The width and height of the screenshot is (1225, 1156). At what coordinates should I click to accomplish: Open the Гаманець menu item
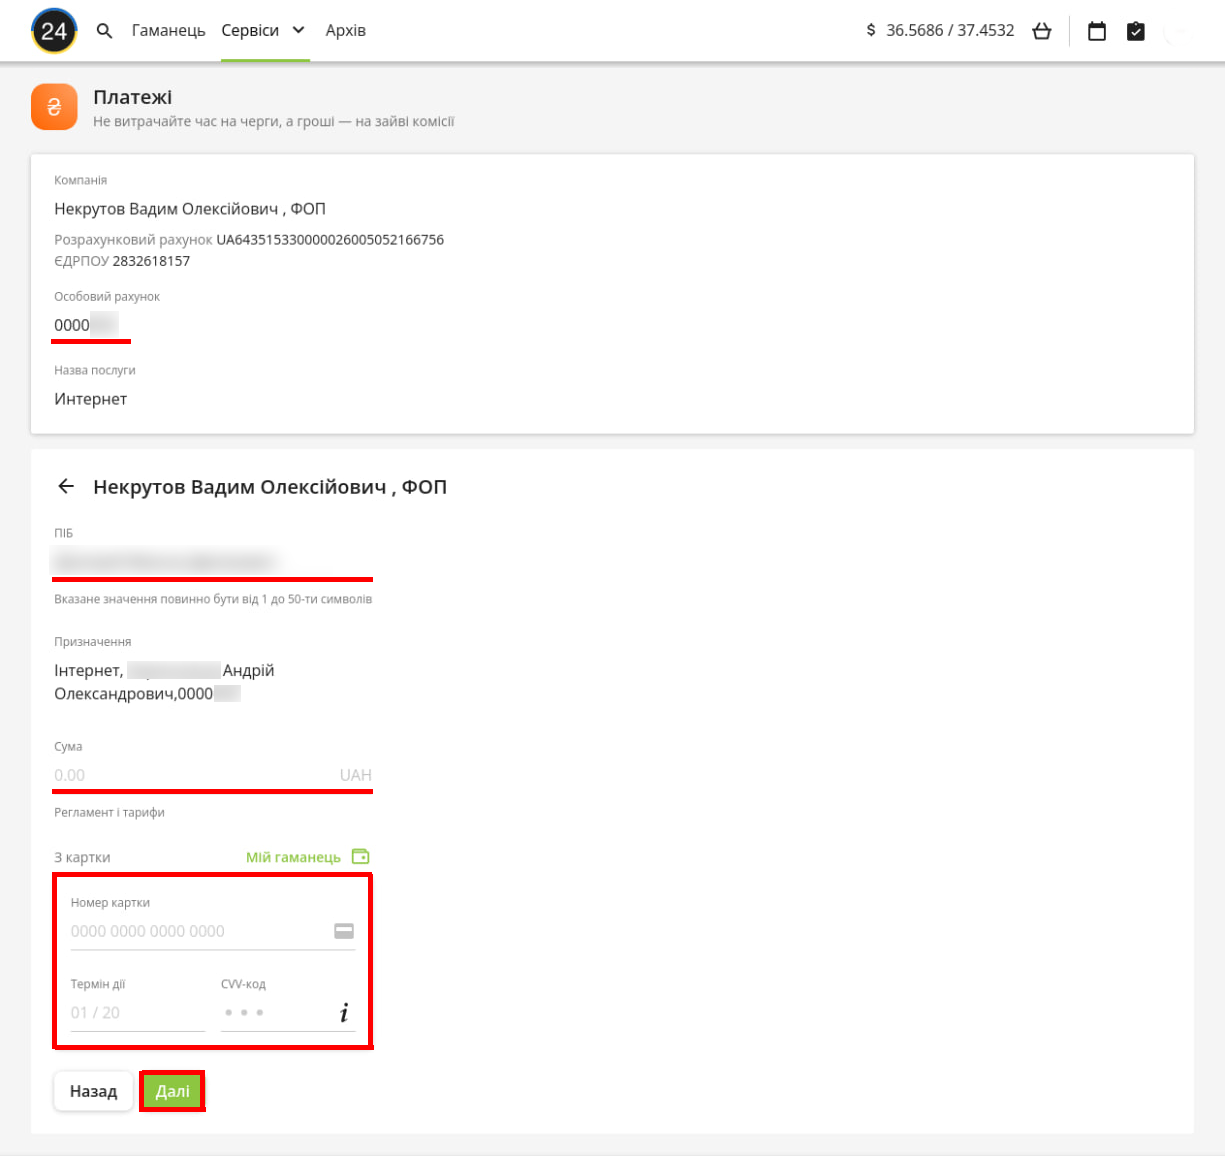[168, 31]
